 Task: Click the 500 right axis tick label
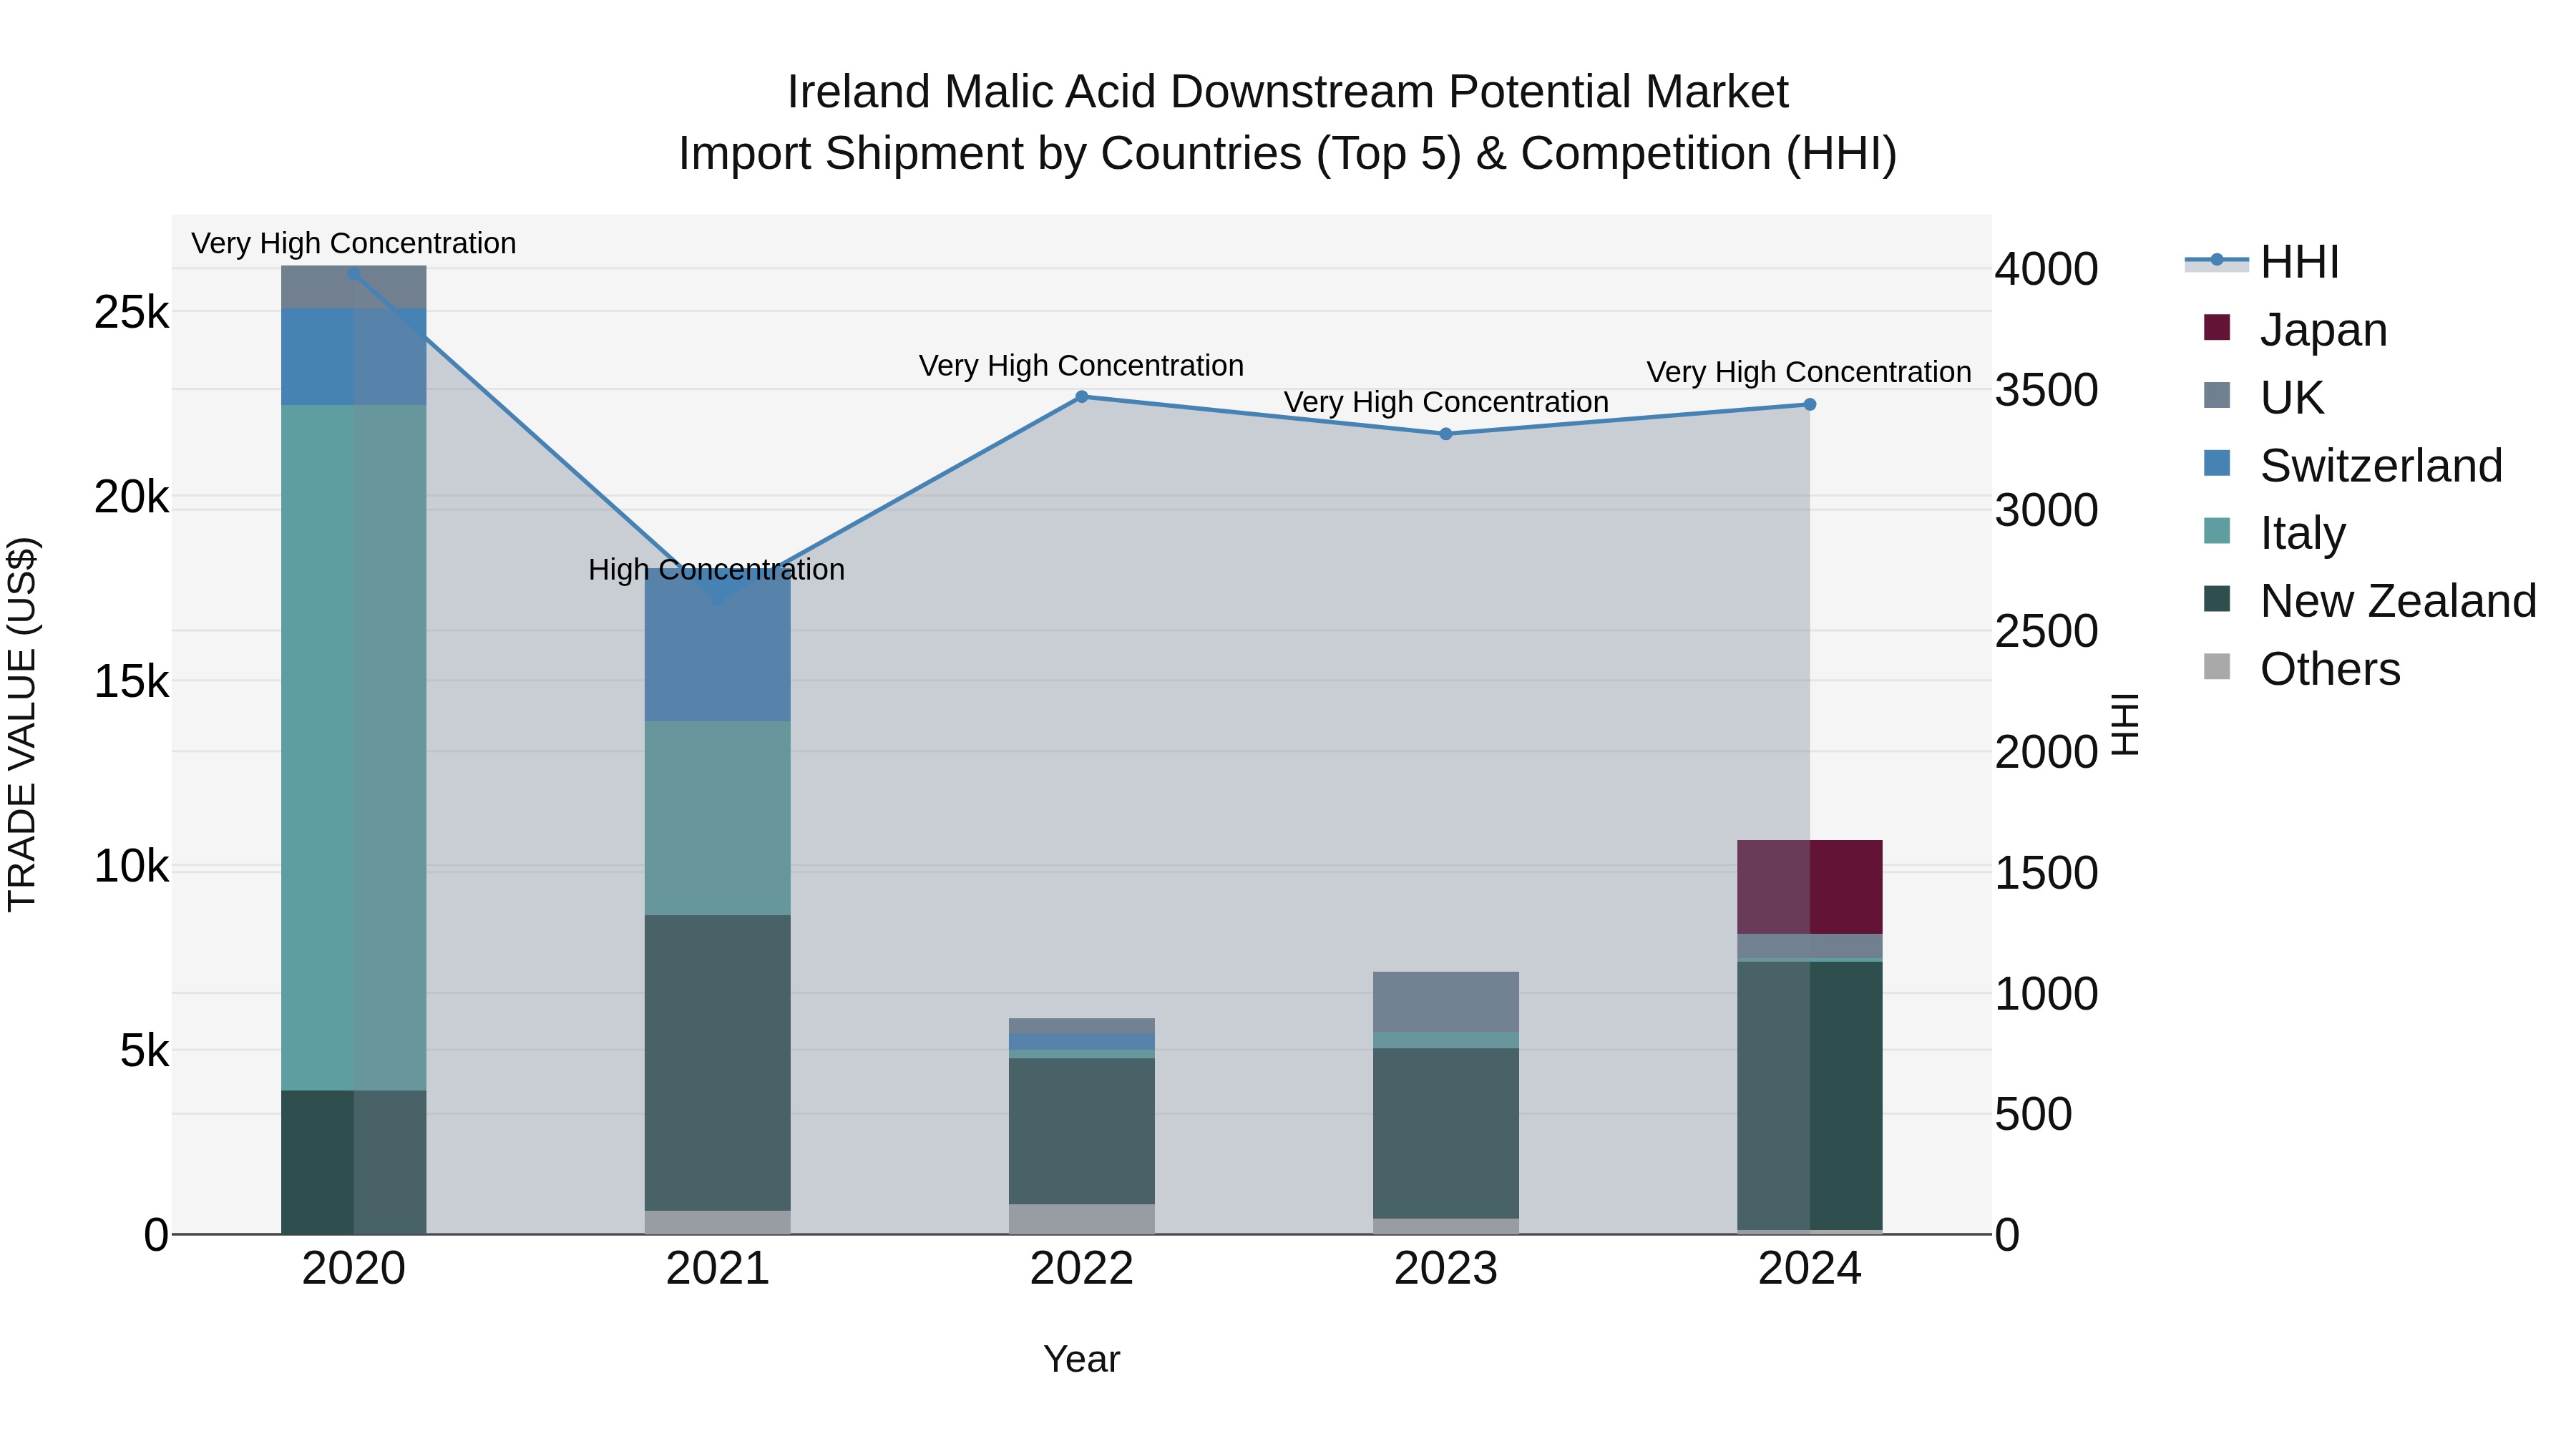coord(2034,1115)
